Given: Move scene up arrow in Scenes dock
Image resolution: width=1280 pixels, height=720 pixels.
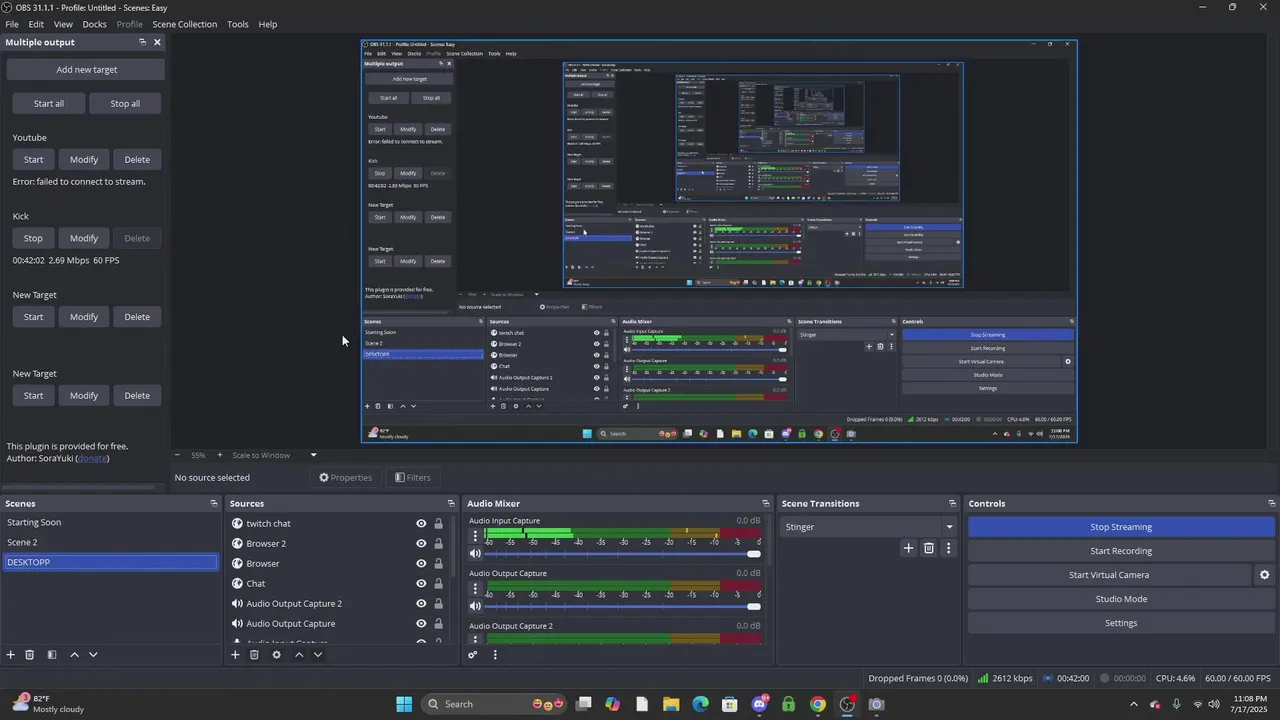Looking at the screenshot, I should 74,655.
